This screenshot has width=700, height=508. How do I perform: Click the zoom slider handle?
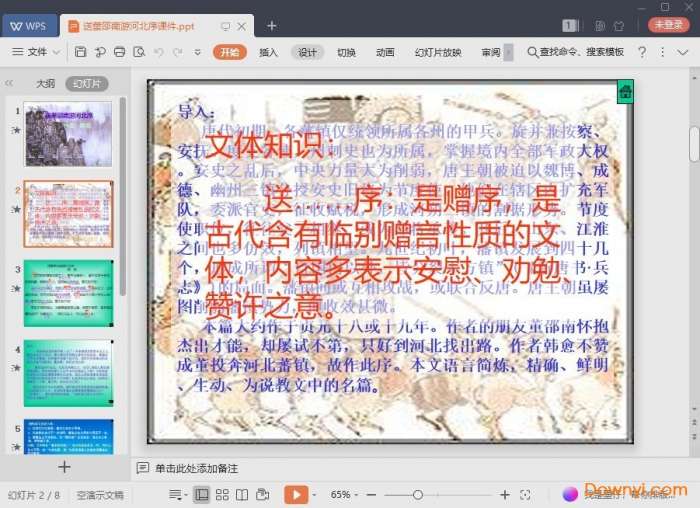coord(417,494)
